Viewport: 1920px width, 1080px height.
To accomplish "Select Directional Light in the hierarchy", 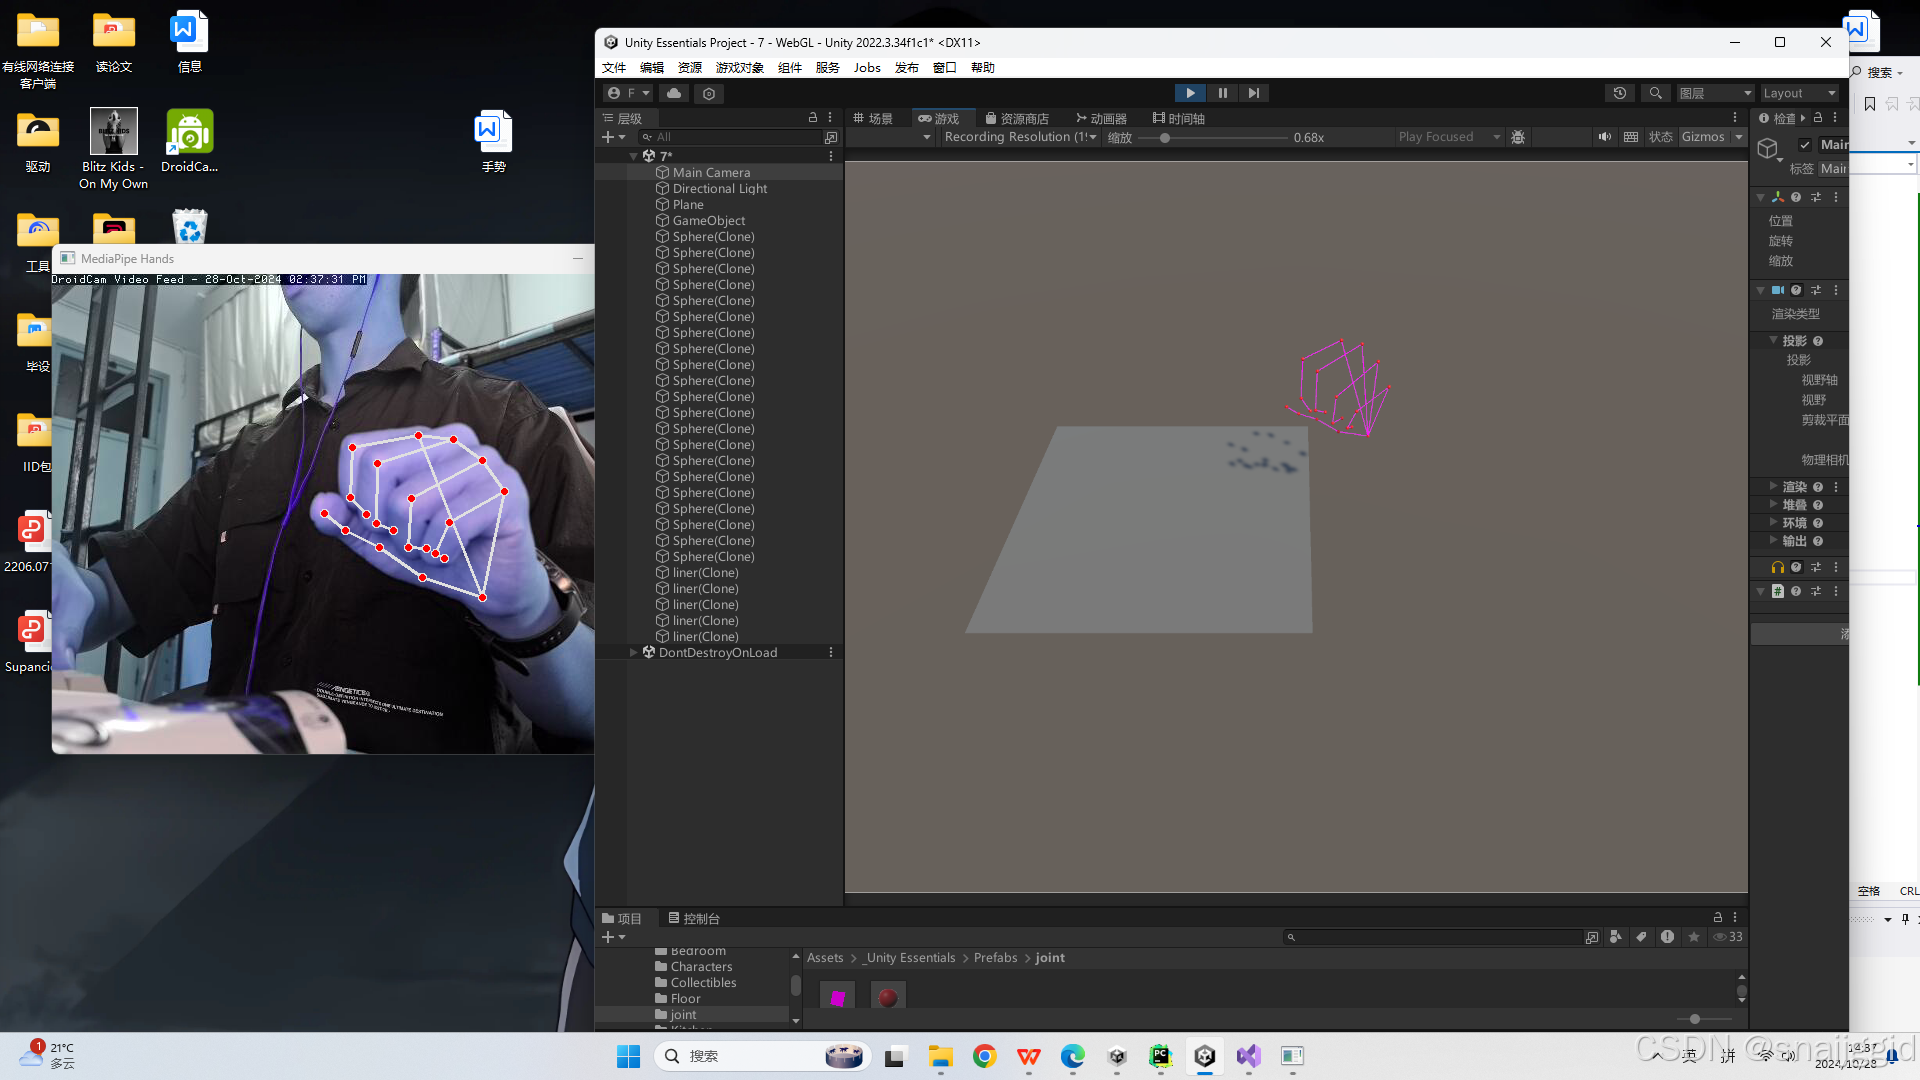I will pyautogui.click(x=719, y=189).
